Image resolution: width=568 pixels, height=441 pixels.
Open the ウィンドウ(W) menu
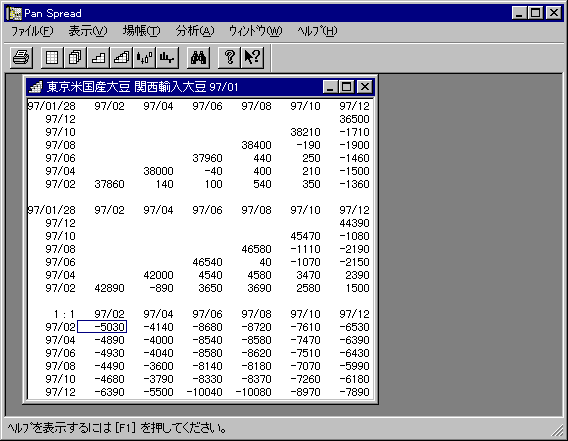[x=255, y=31]
